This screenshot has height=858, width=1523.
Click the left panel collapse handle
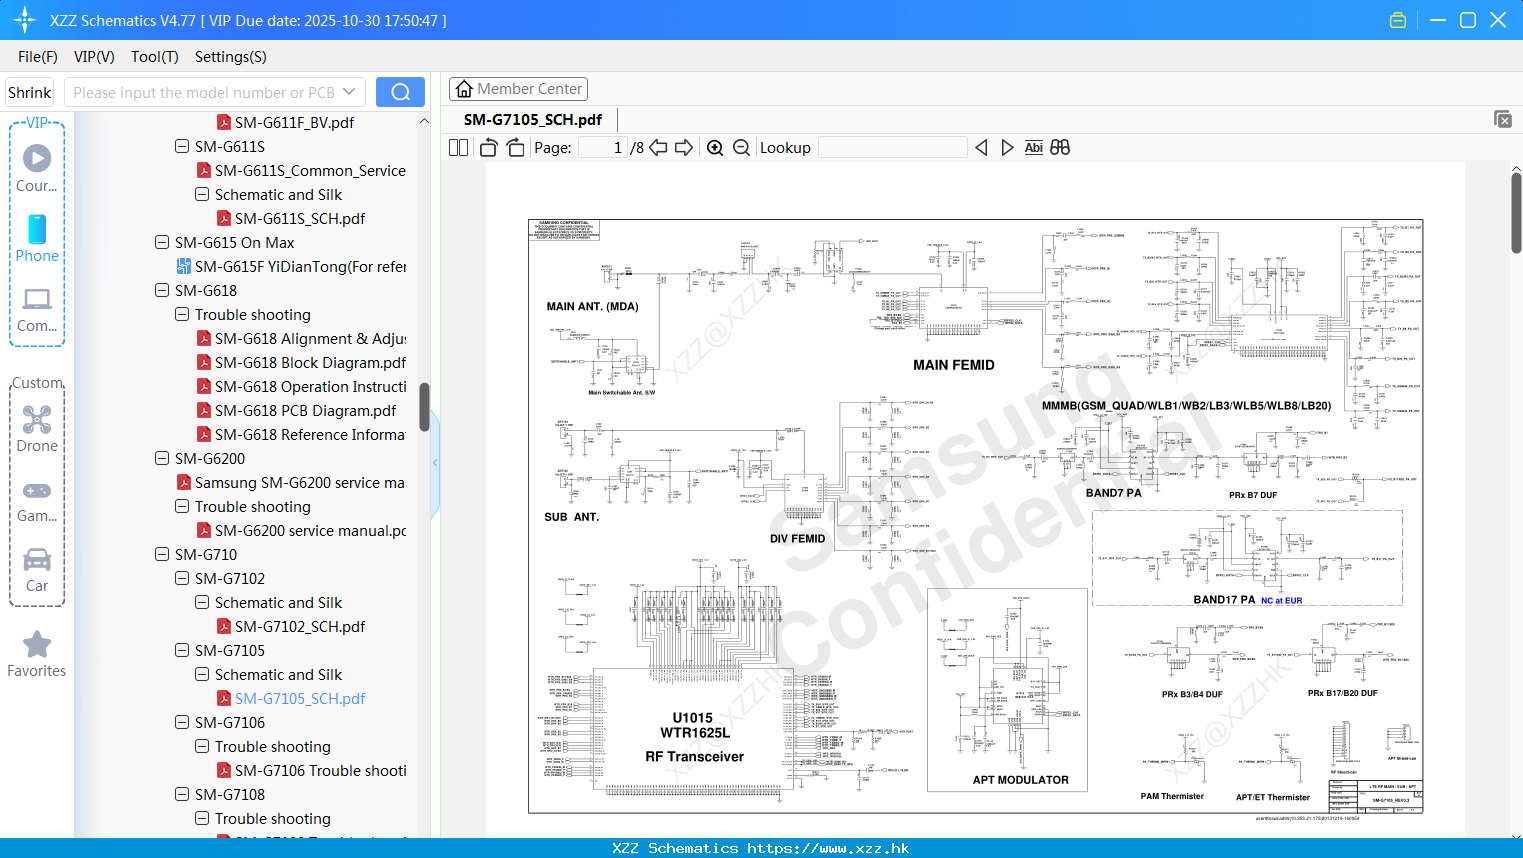coord(435,462)
